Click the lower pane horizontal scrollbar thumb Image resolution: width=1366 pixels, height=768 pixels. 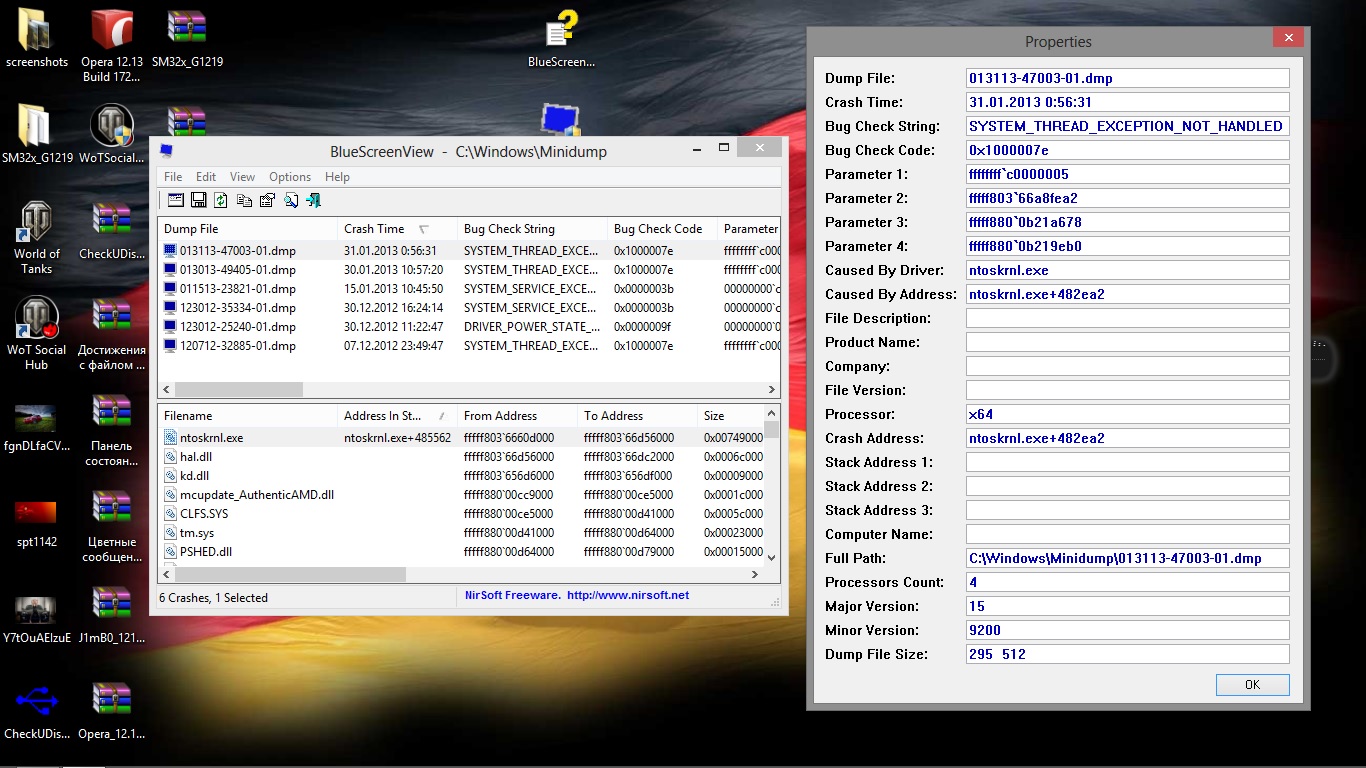[290, 575]
